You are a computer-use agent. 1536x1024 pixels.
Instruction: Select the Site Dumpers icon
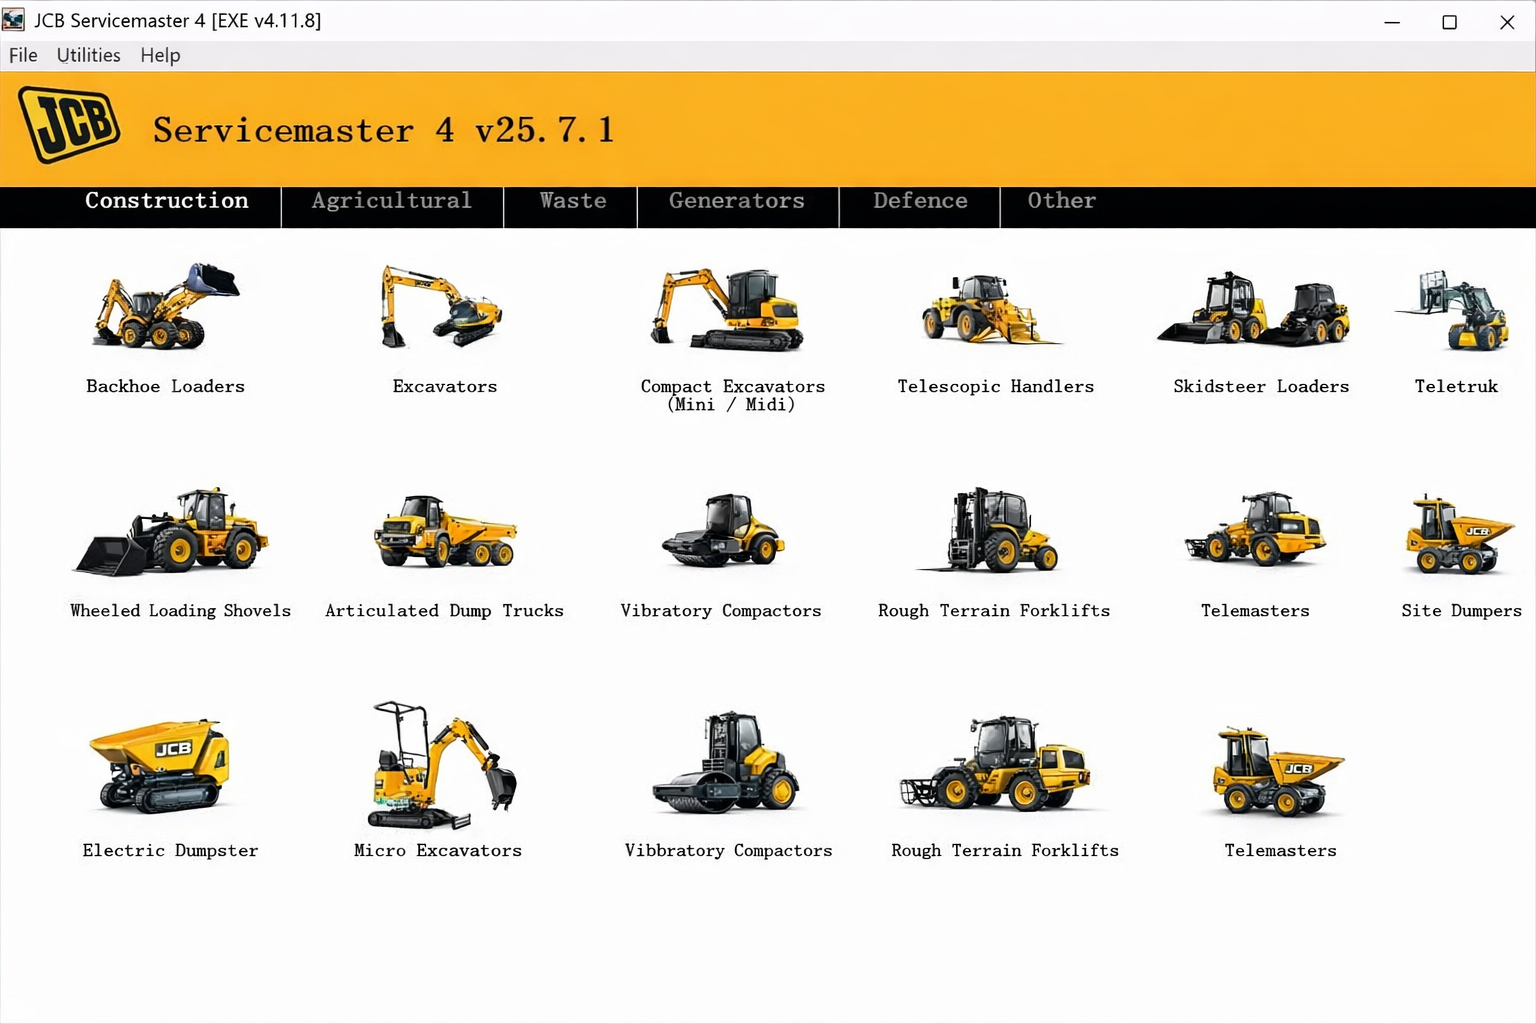coord(1460,534)
